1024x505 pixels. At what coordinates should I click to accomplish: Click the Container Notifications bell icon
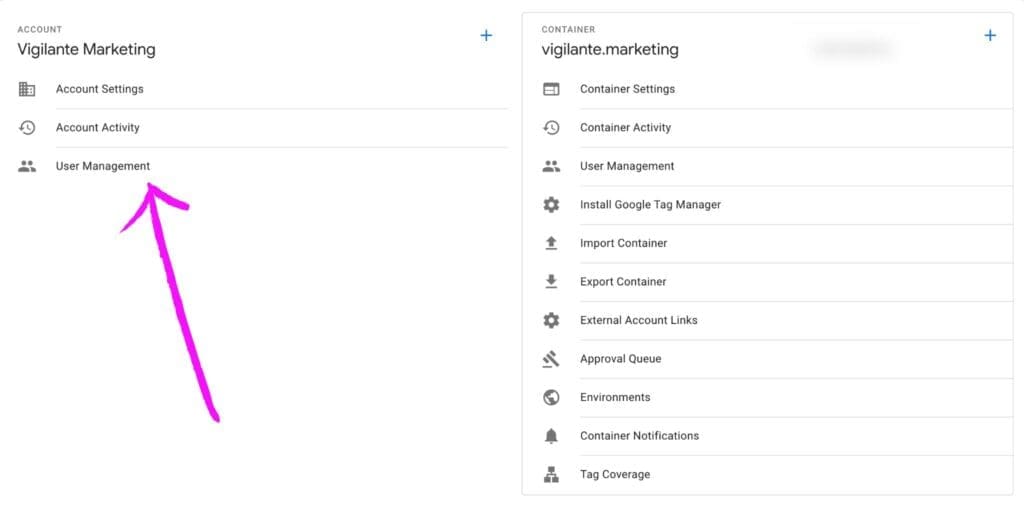(551, 436)
